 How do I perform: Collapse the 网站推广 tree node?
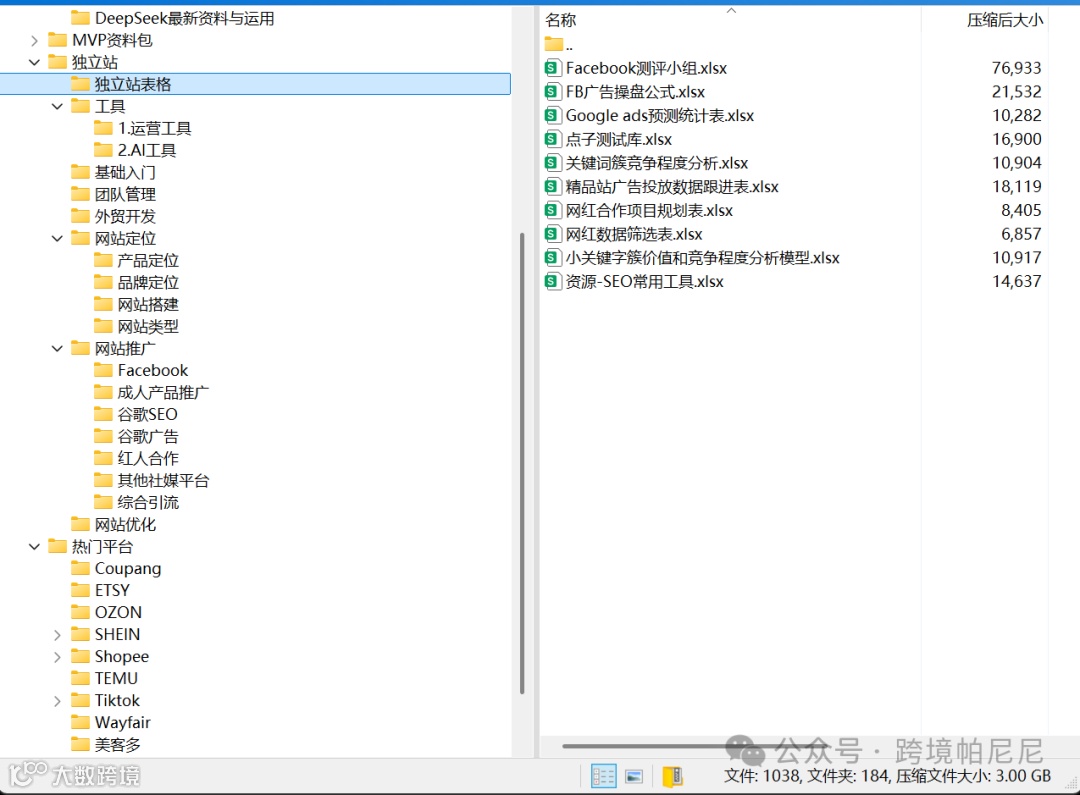click(x=57, y=349)
